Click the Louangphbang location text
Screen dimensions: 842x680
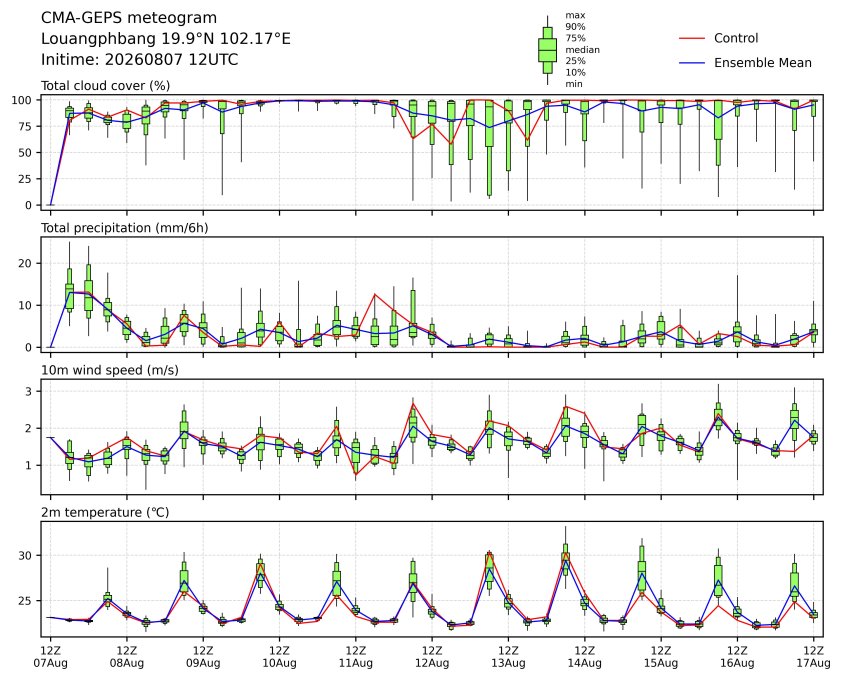pos(166,39)
